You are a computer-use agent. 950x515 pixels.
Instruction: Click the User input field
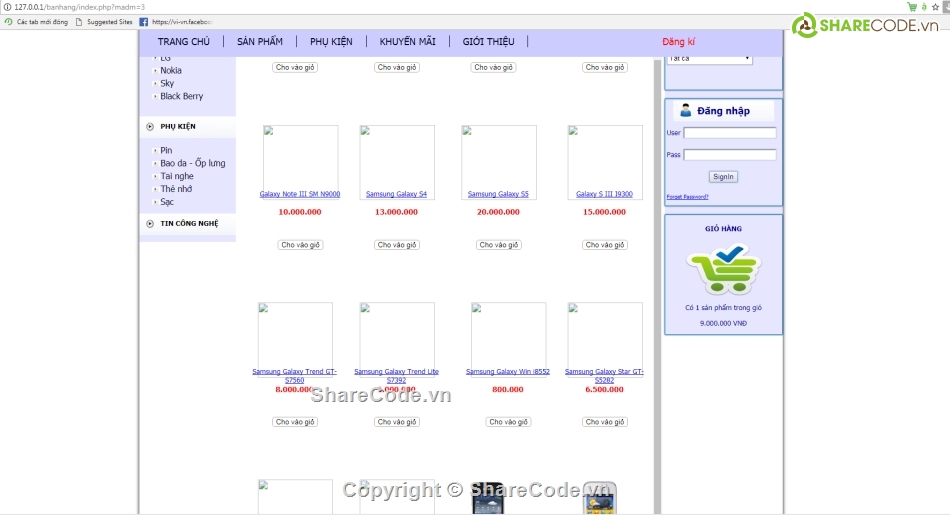click(729, 133)
